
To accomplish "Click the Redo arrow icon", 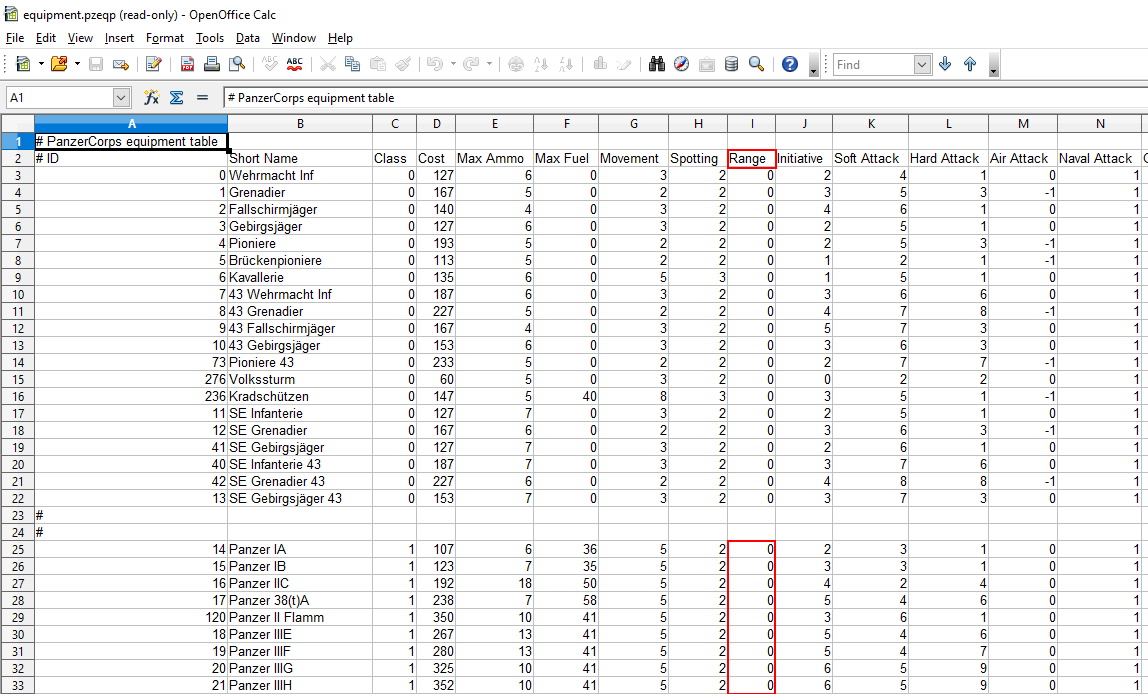I will pyautogui.click(x=472, y=64).
